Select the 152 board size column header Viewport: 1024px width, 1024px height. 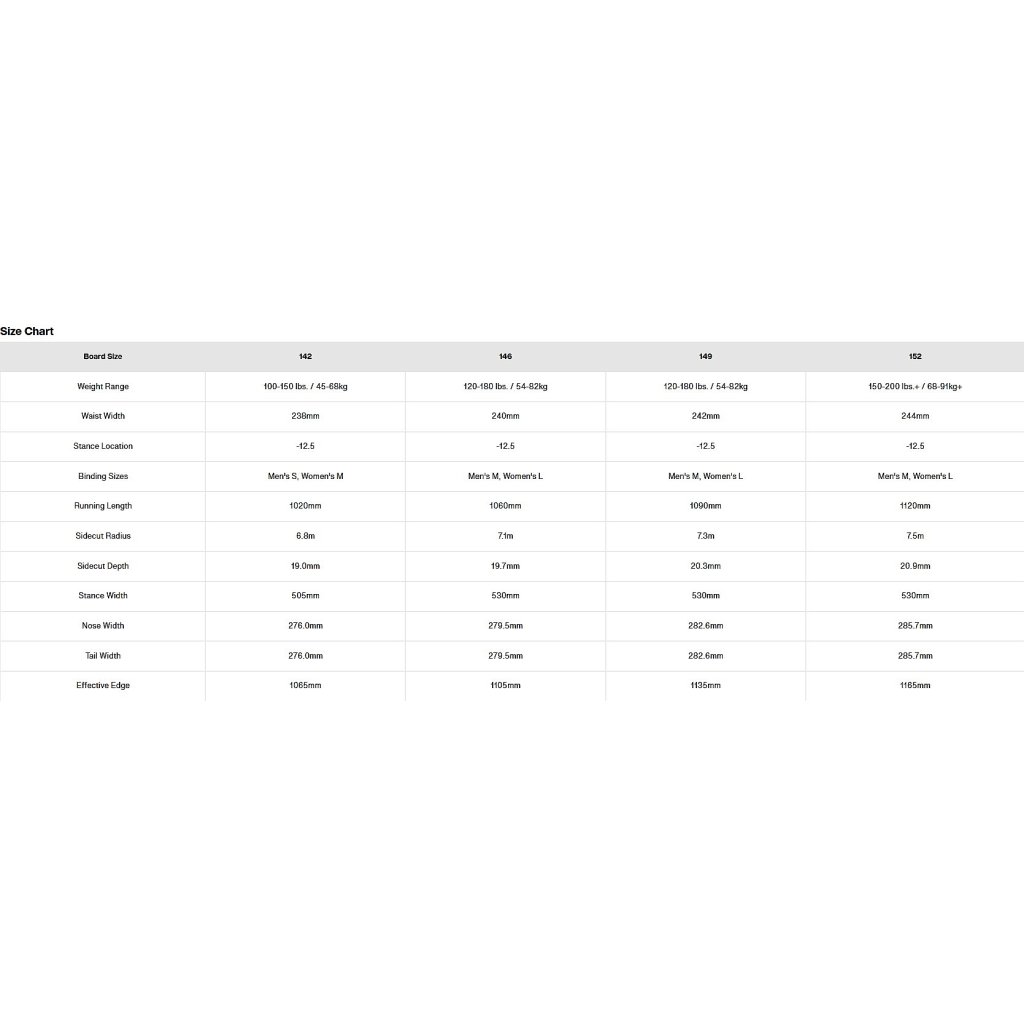(915, 357)
